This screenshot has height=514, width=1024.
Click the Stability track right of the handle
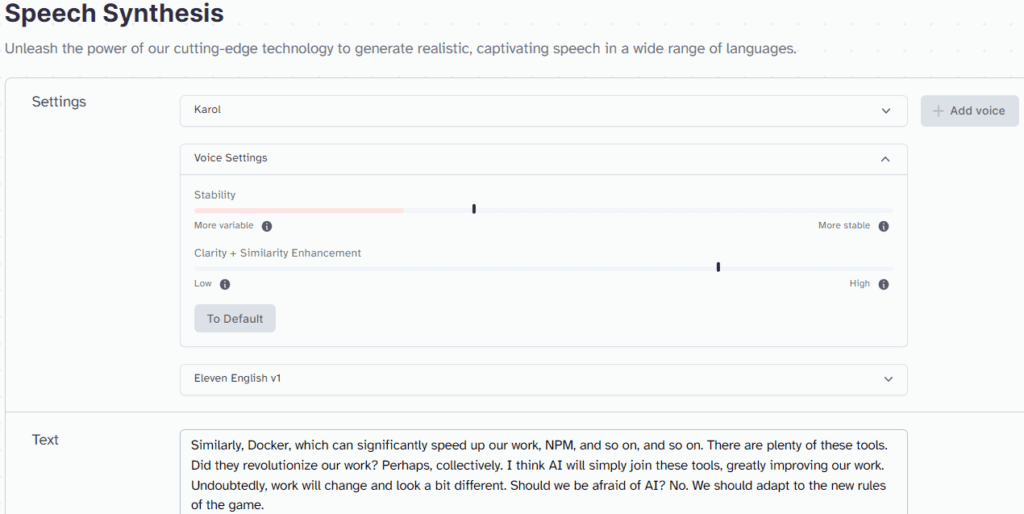click(x=680, y=210)
